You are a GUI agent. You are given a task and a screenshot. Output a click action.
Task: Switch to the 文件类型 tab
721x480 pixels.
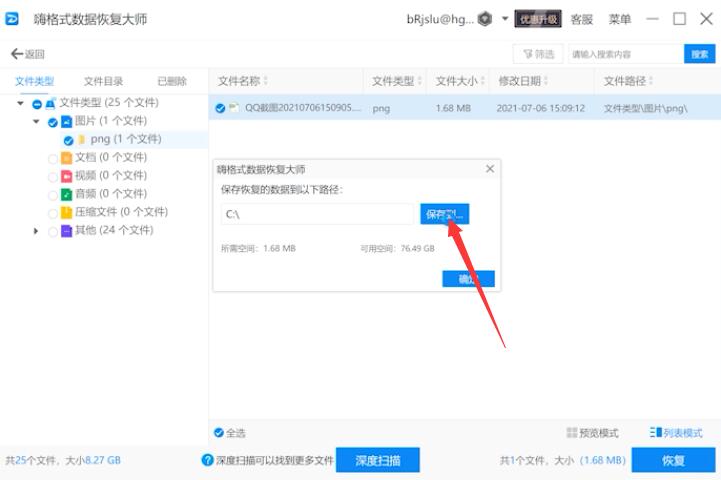click(34, 81)
